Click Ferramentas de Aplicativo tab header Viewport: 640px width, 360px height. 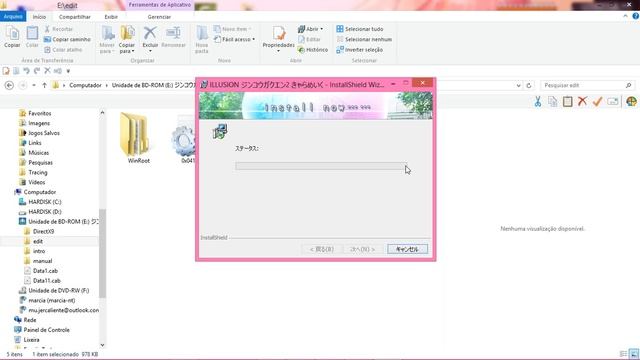(x=160, y=5)
